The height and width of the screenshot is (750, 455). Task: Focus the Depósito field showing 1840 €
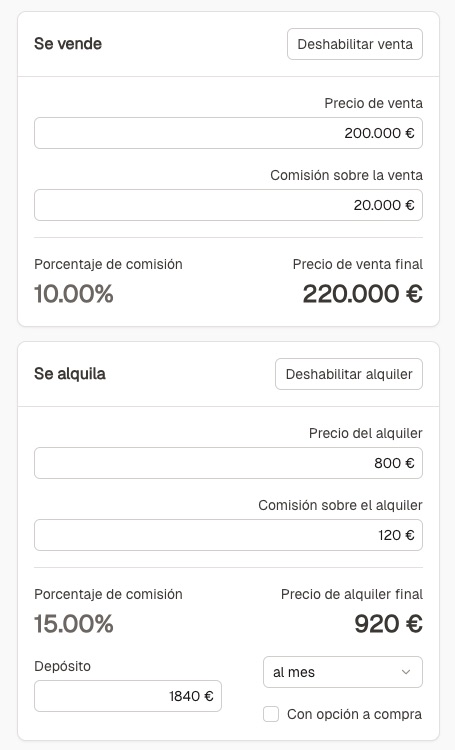[x=128, y=696]
